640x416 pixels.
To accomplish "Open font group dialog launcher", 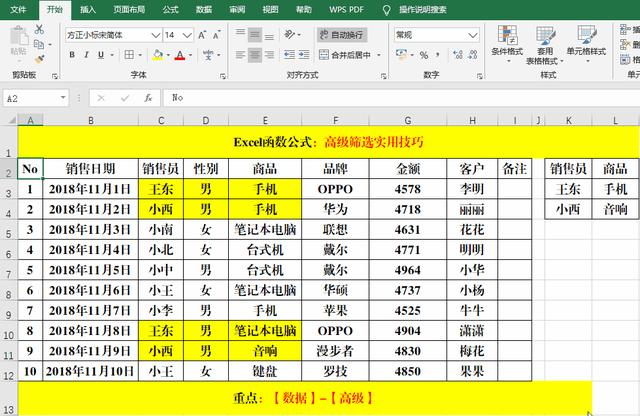I will (x=223, y=76).
